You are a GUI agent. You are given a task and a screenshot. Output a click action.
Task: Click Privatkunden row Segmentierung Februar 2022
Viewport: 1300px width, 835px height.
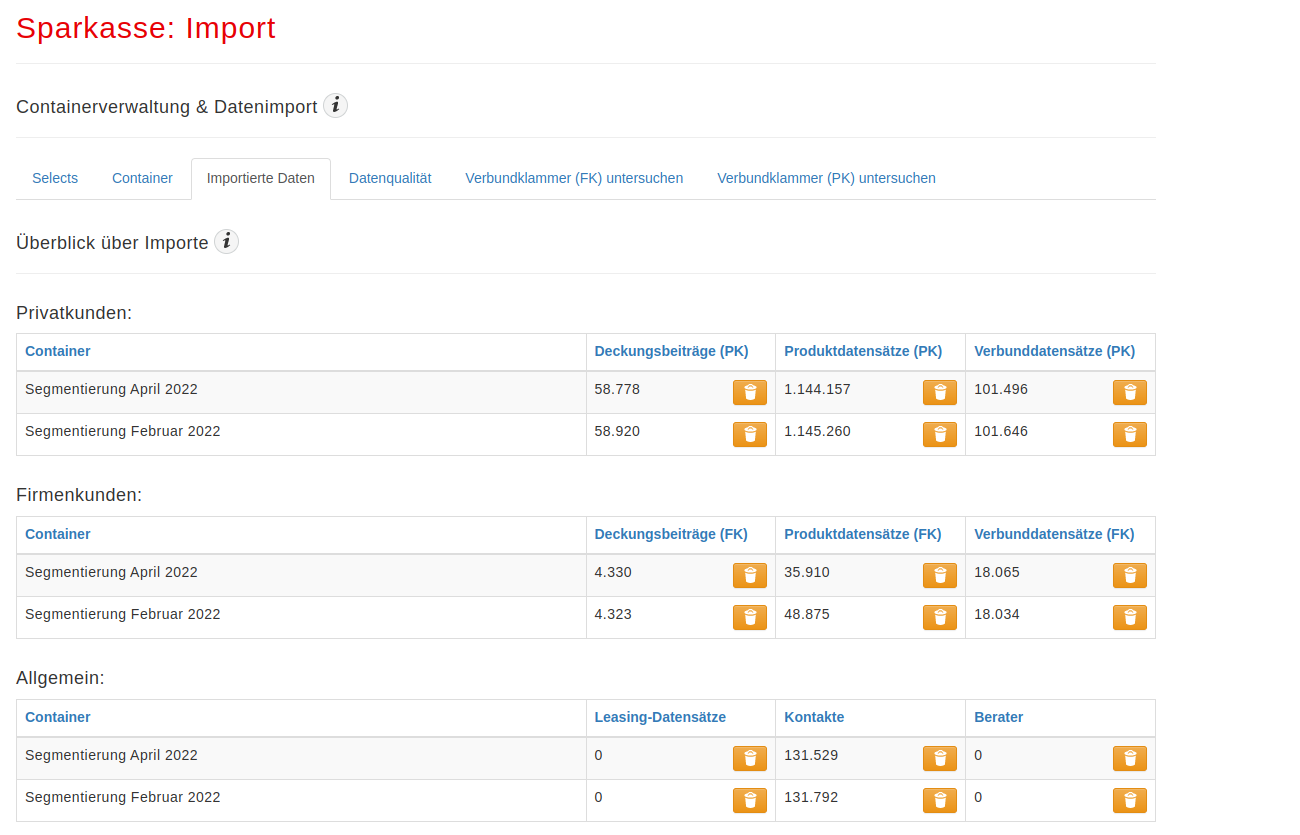(586, 434)
